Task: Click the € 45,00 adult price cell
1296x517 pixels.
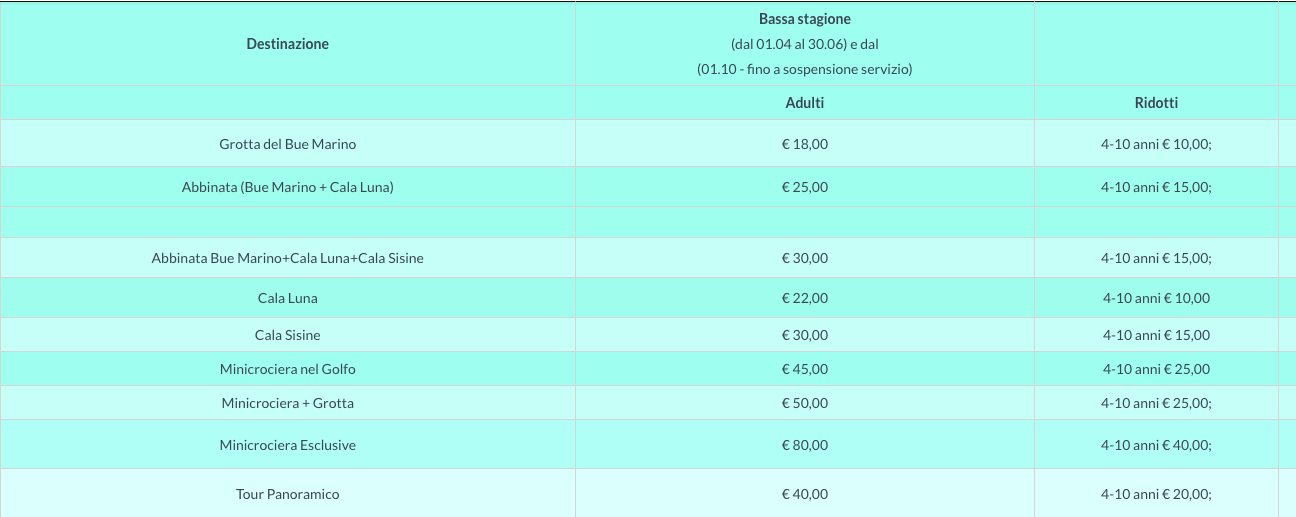Action: point(805,369)
